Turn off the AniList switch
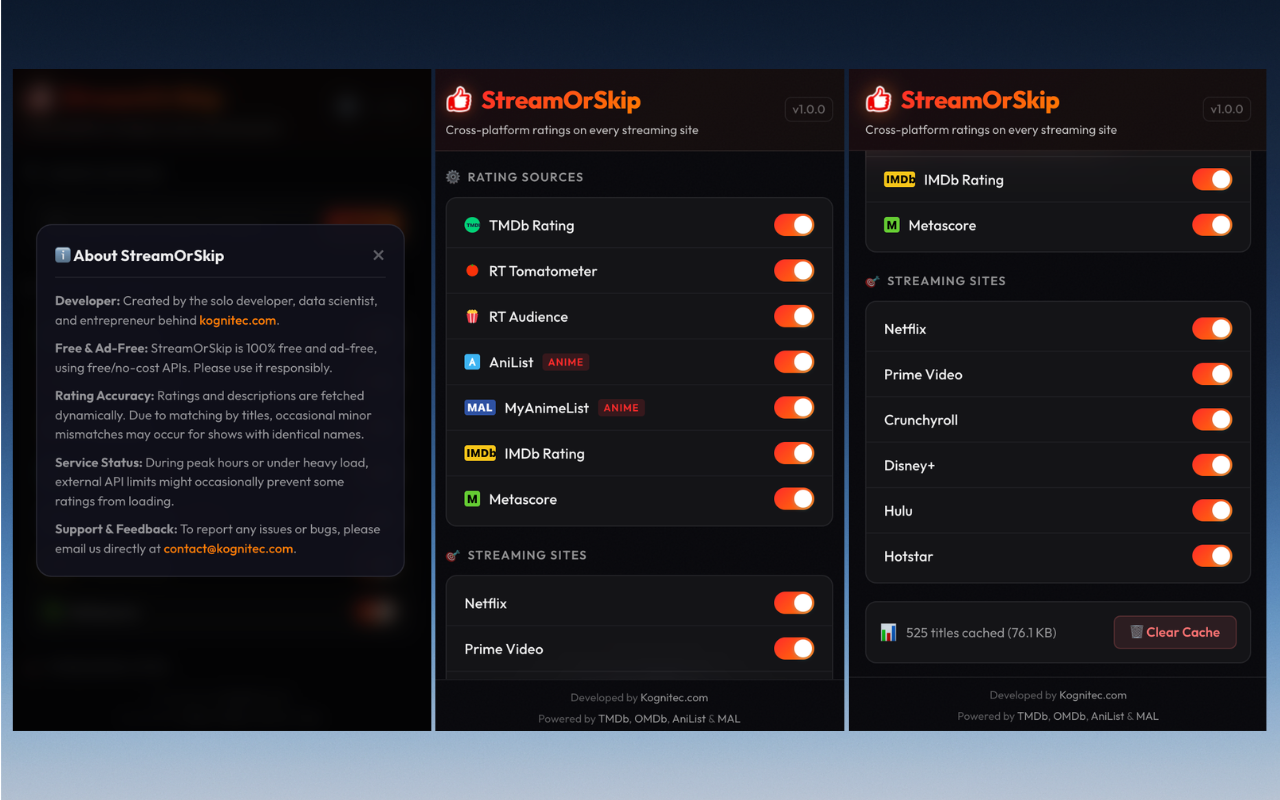This screenshot has height=800, width=1280. pos(794,362)
